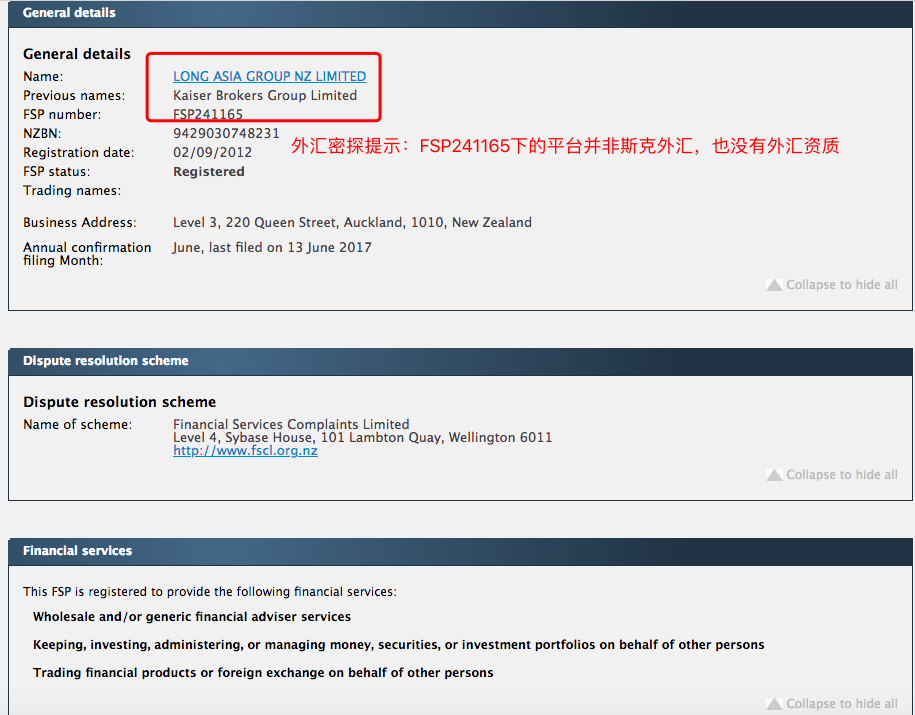Click the 'Previous names:' field label

pyautogui.click(x=74, y=96)
